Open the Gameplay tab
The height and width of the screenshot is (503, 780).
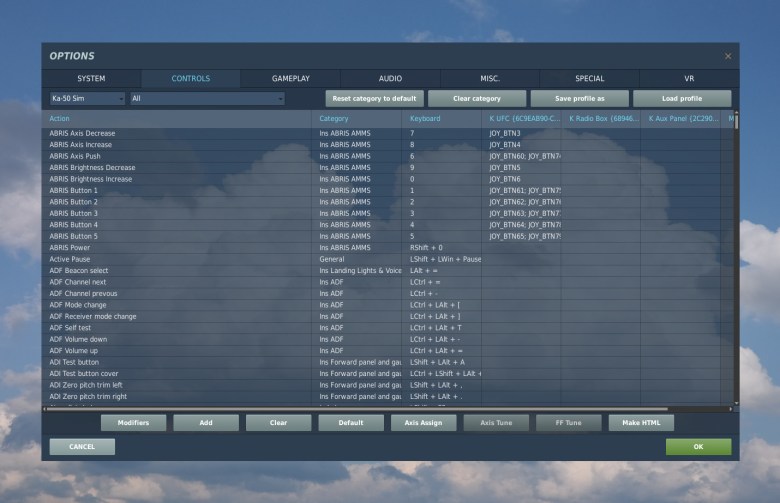coord(290,78)
